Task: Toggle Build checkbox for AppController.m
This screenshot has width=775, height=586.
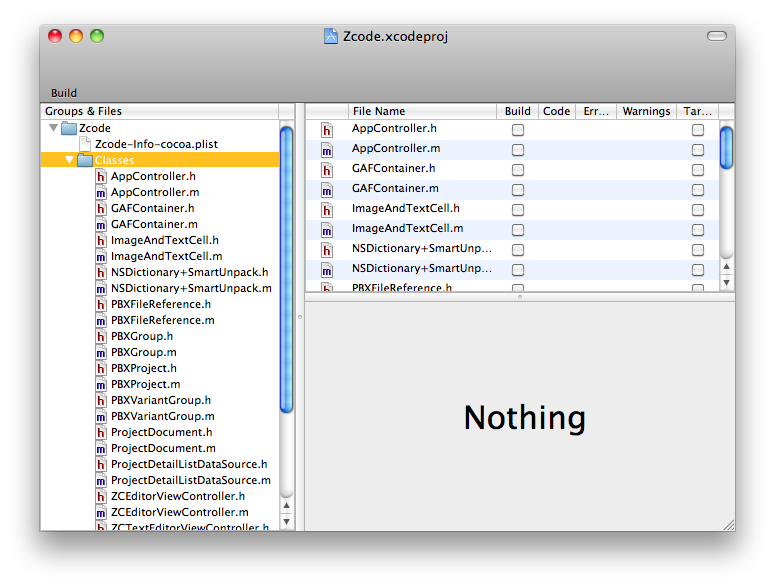Action: (x=517, y=150)
